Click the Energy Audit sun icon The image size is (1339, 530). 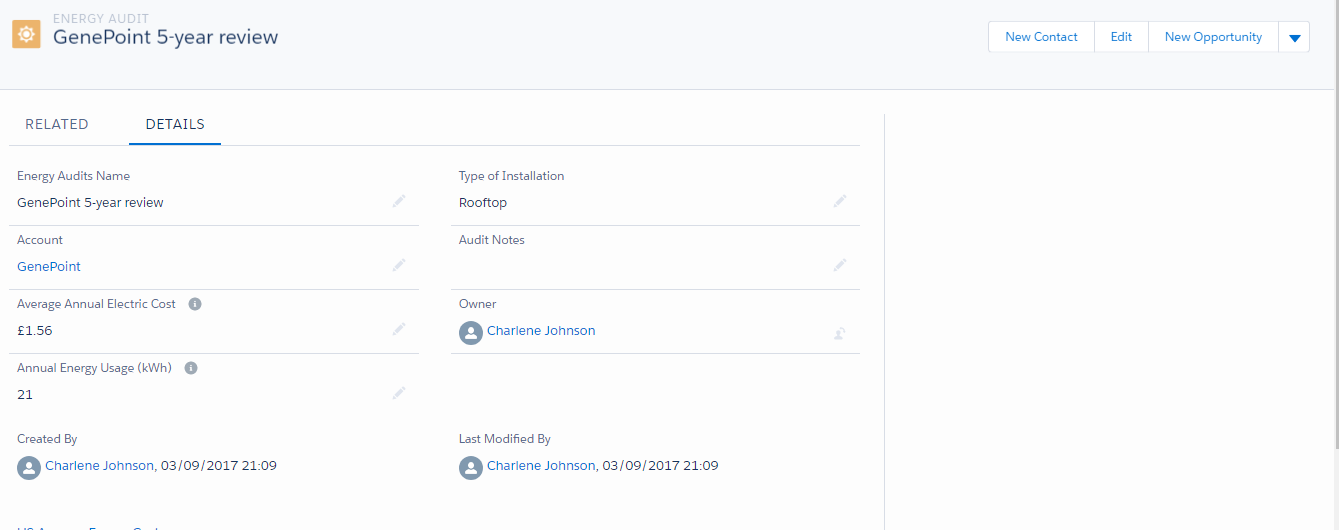26,35
